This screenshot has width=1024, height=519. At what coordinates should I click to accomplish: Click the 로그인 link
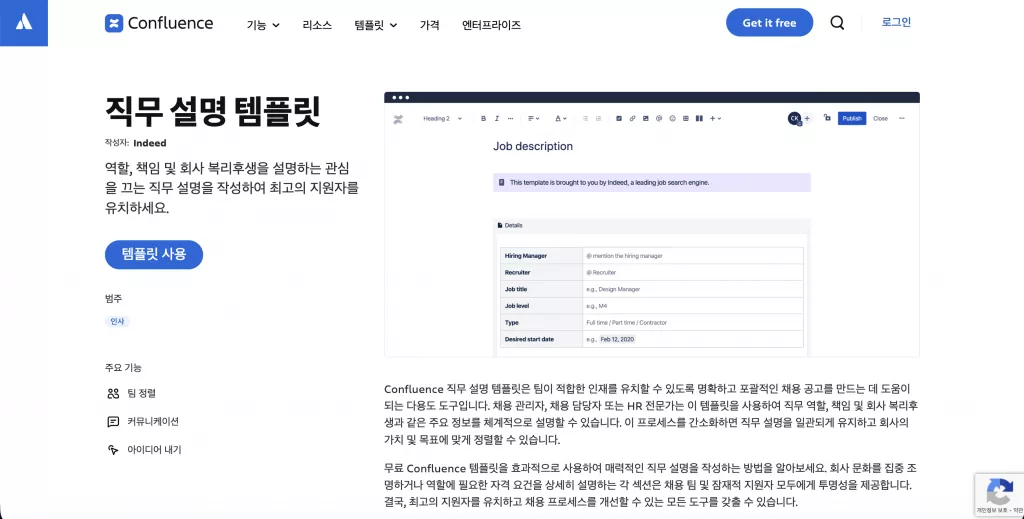click(896, 22)
